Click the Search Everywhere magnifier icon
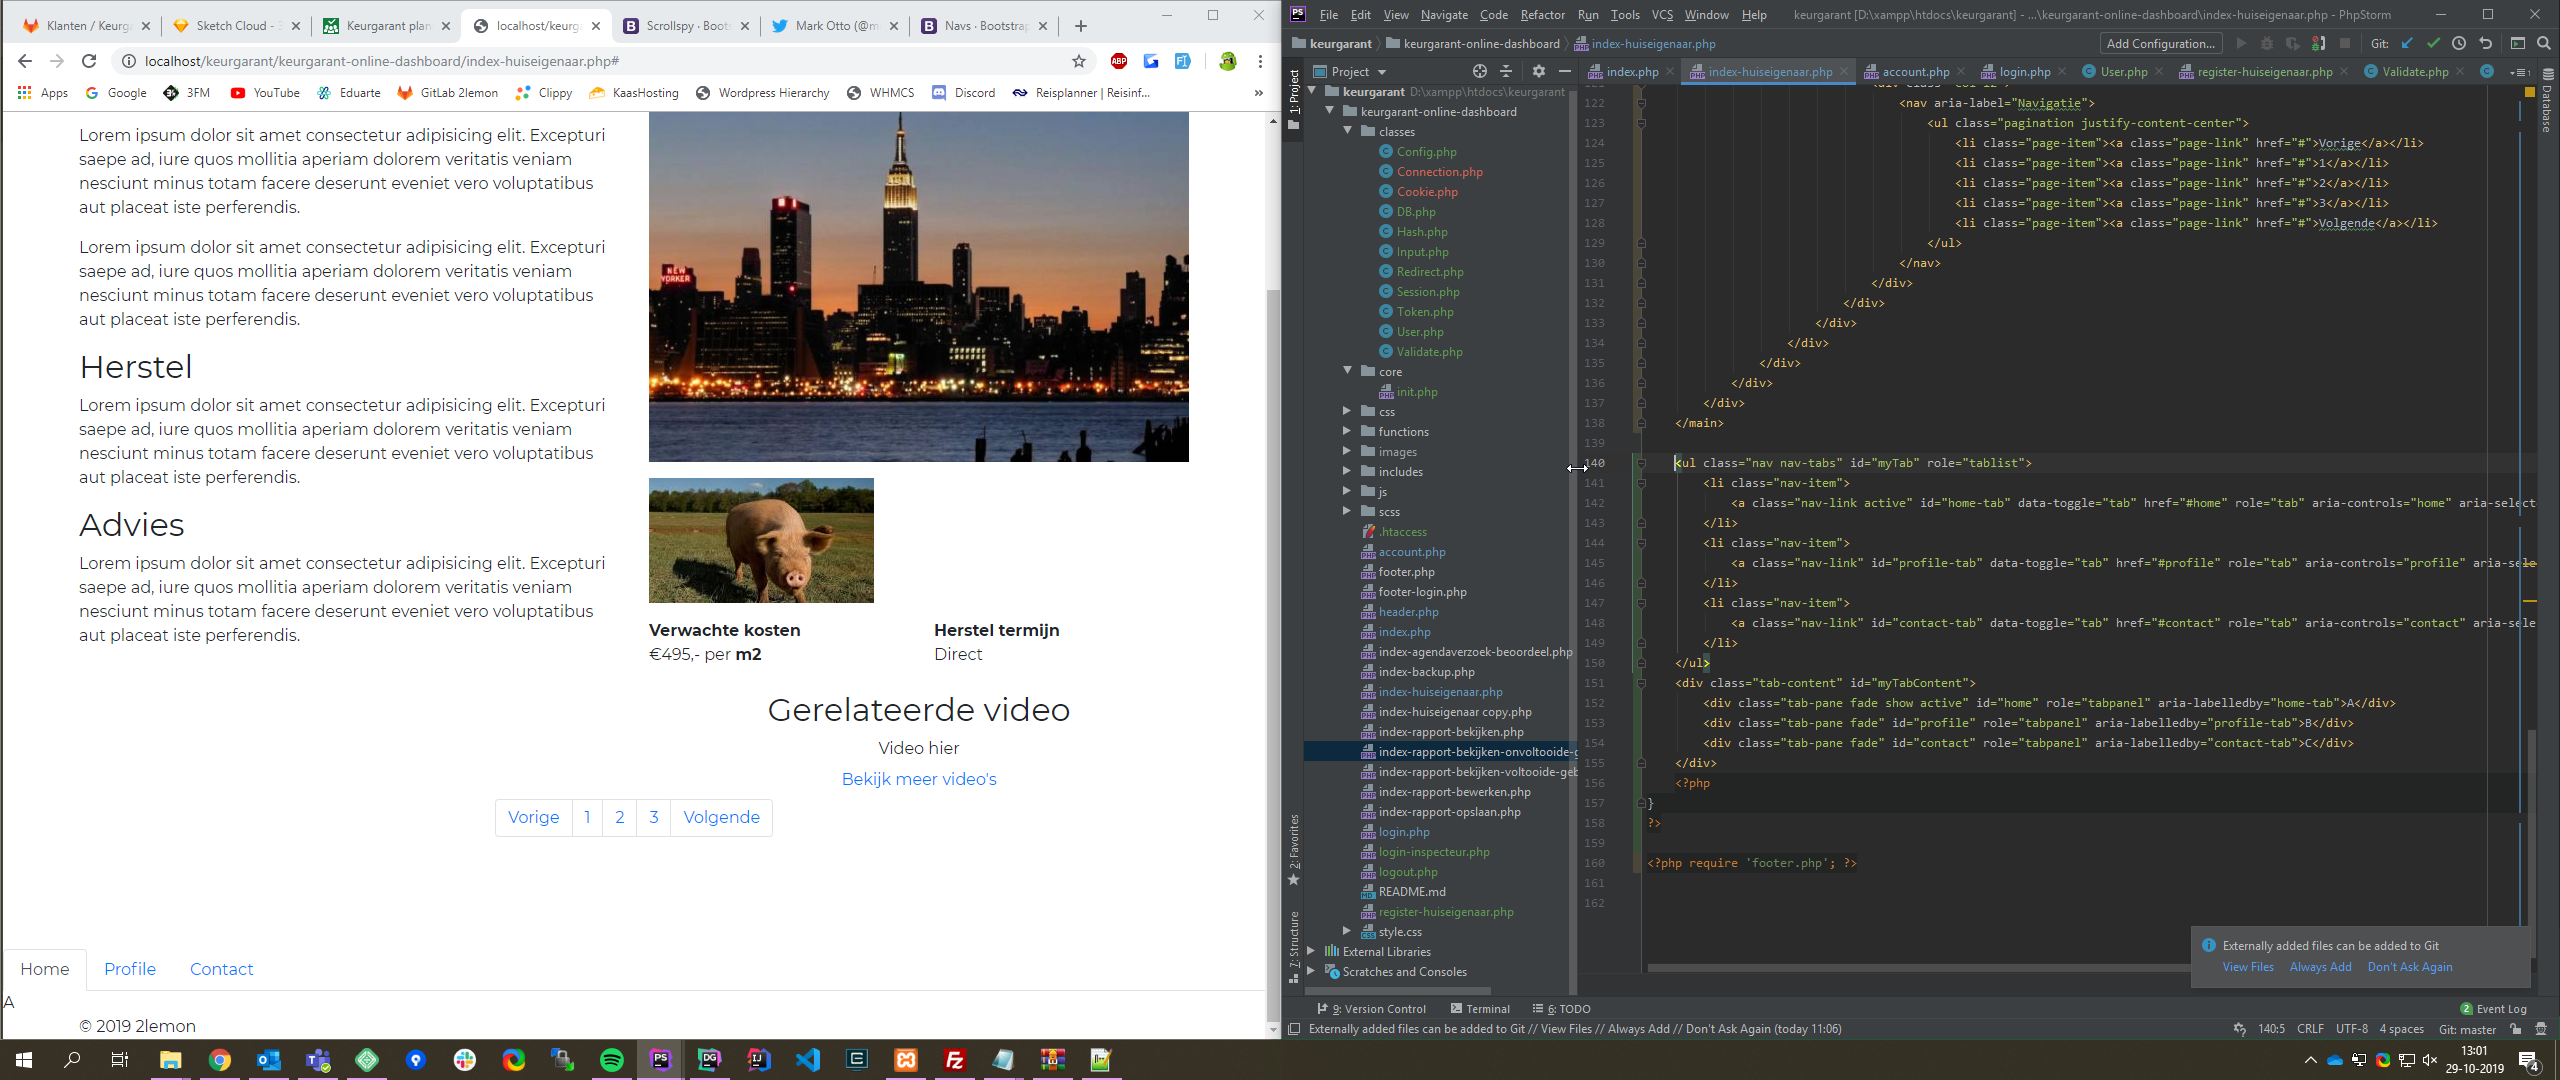2560x1080 pixels. coord(2544,44)
